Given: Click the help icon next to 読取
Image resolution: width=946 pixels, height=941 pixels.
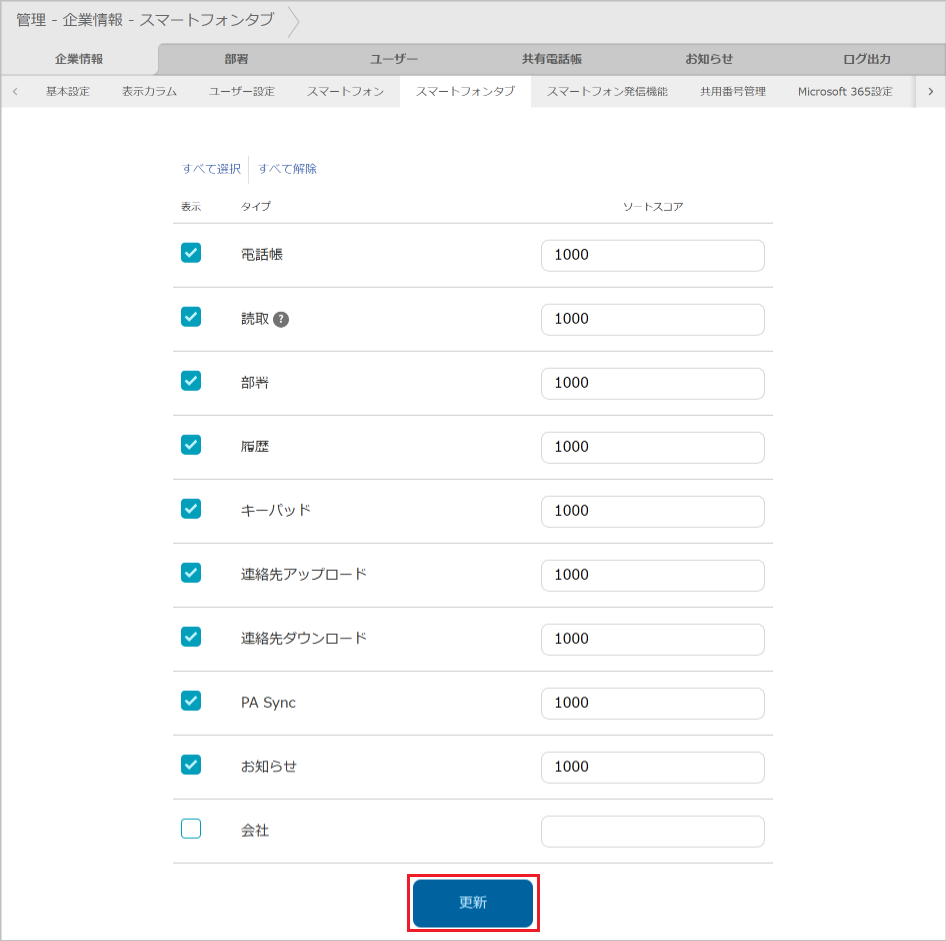Looking at the screenshot, I should click(x=279, y=319).
